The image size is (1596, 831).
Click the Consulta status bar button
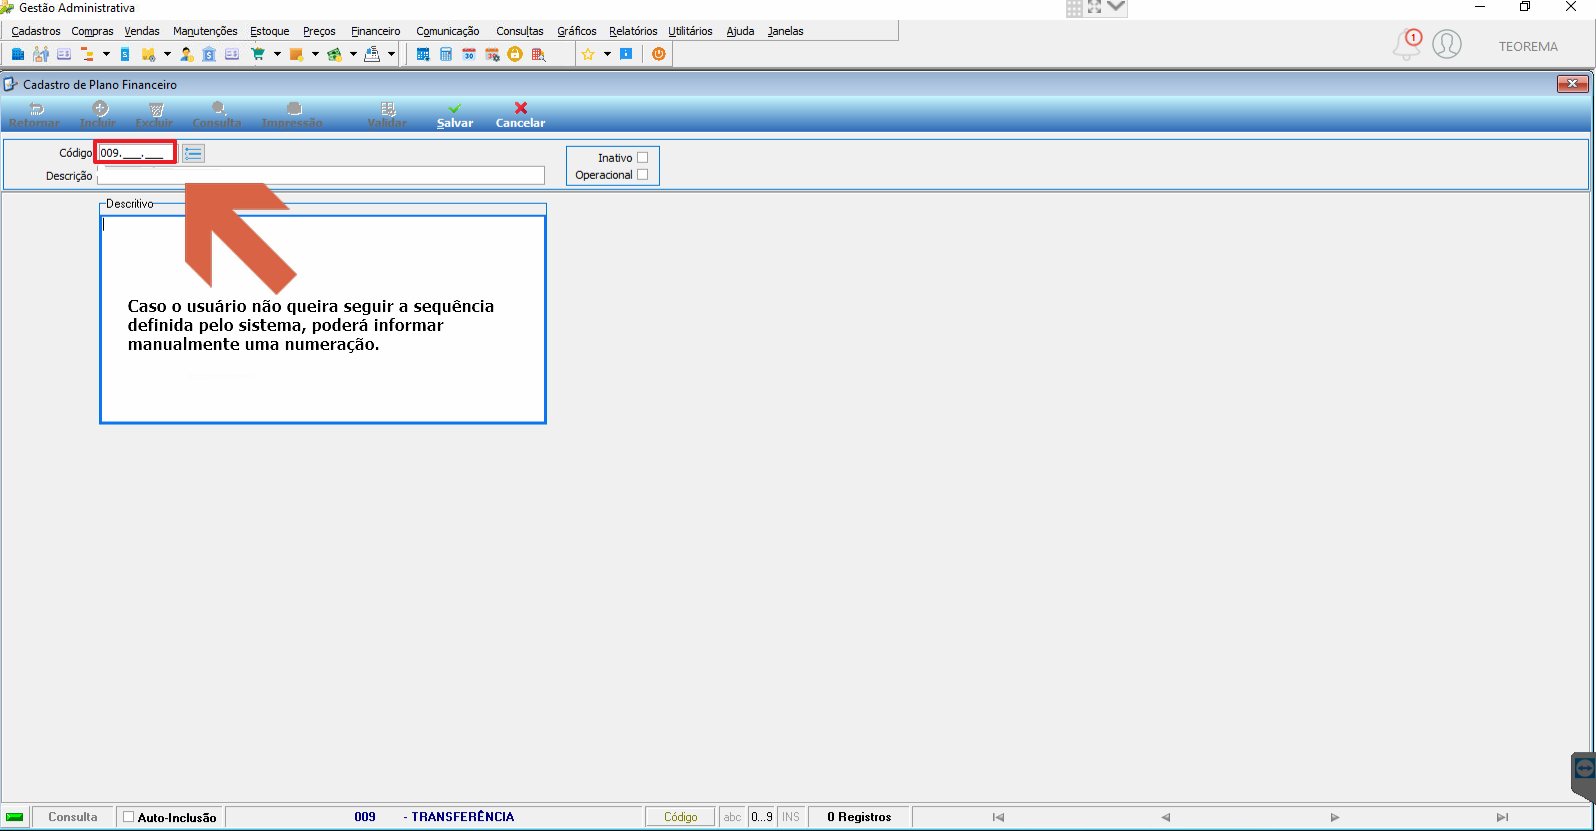coord(73,817)
